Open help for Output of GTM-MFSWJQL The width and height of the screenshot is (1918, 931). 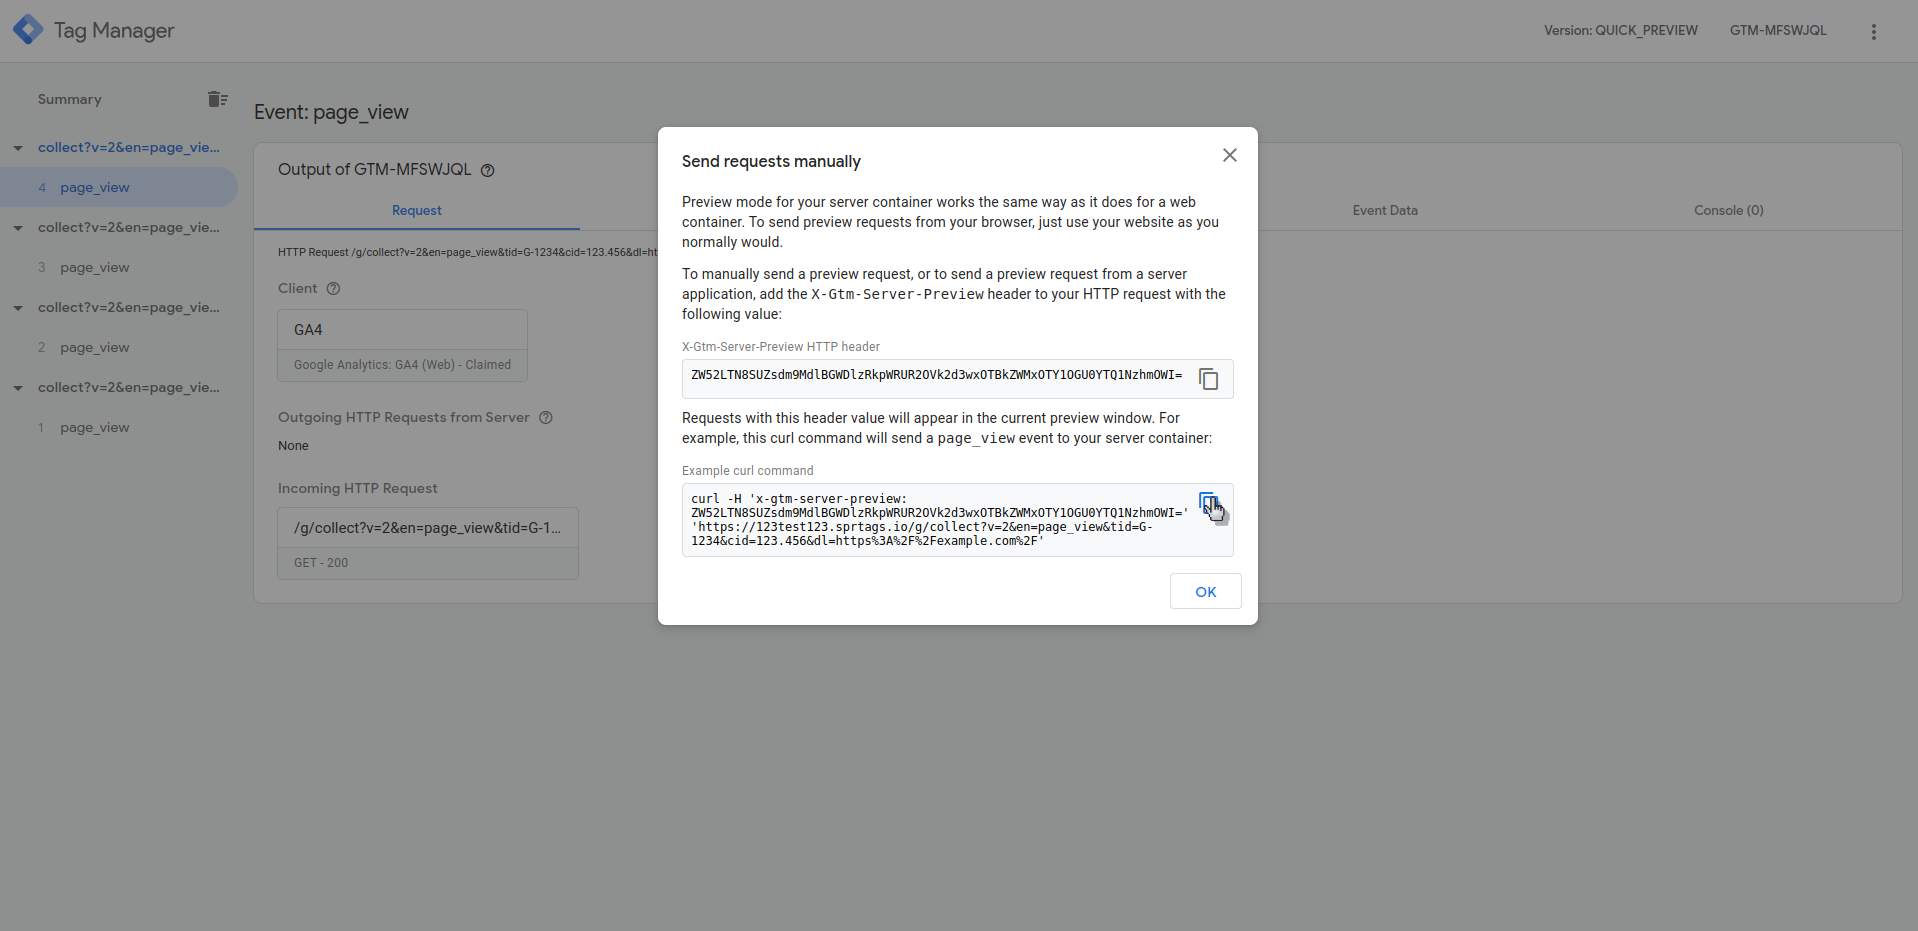pos(487,170)
